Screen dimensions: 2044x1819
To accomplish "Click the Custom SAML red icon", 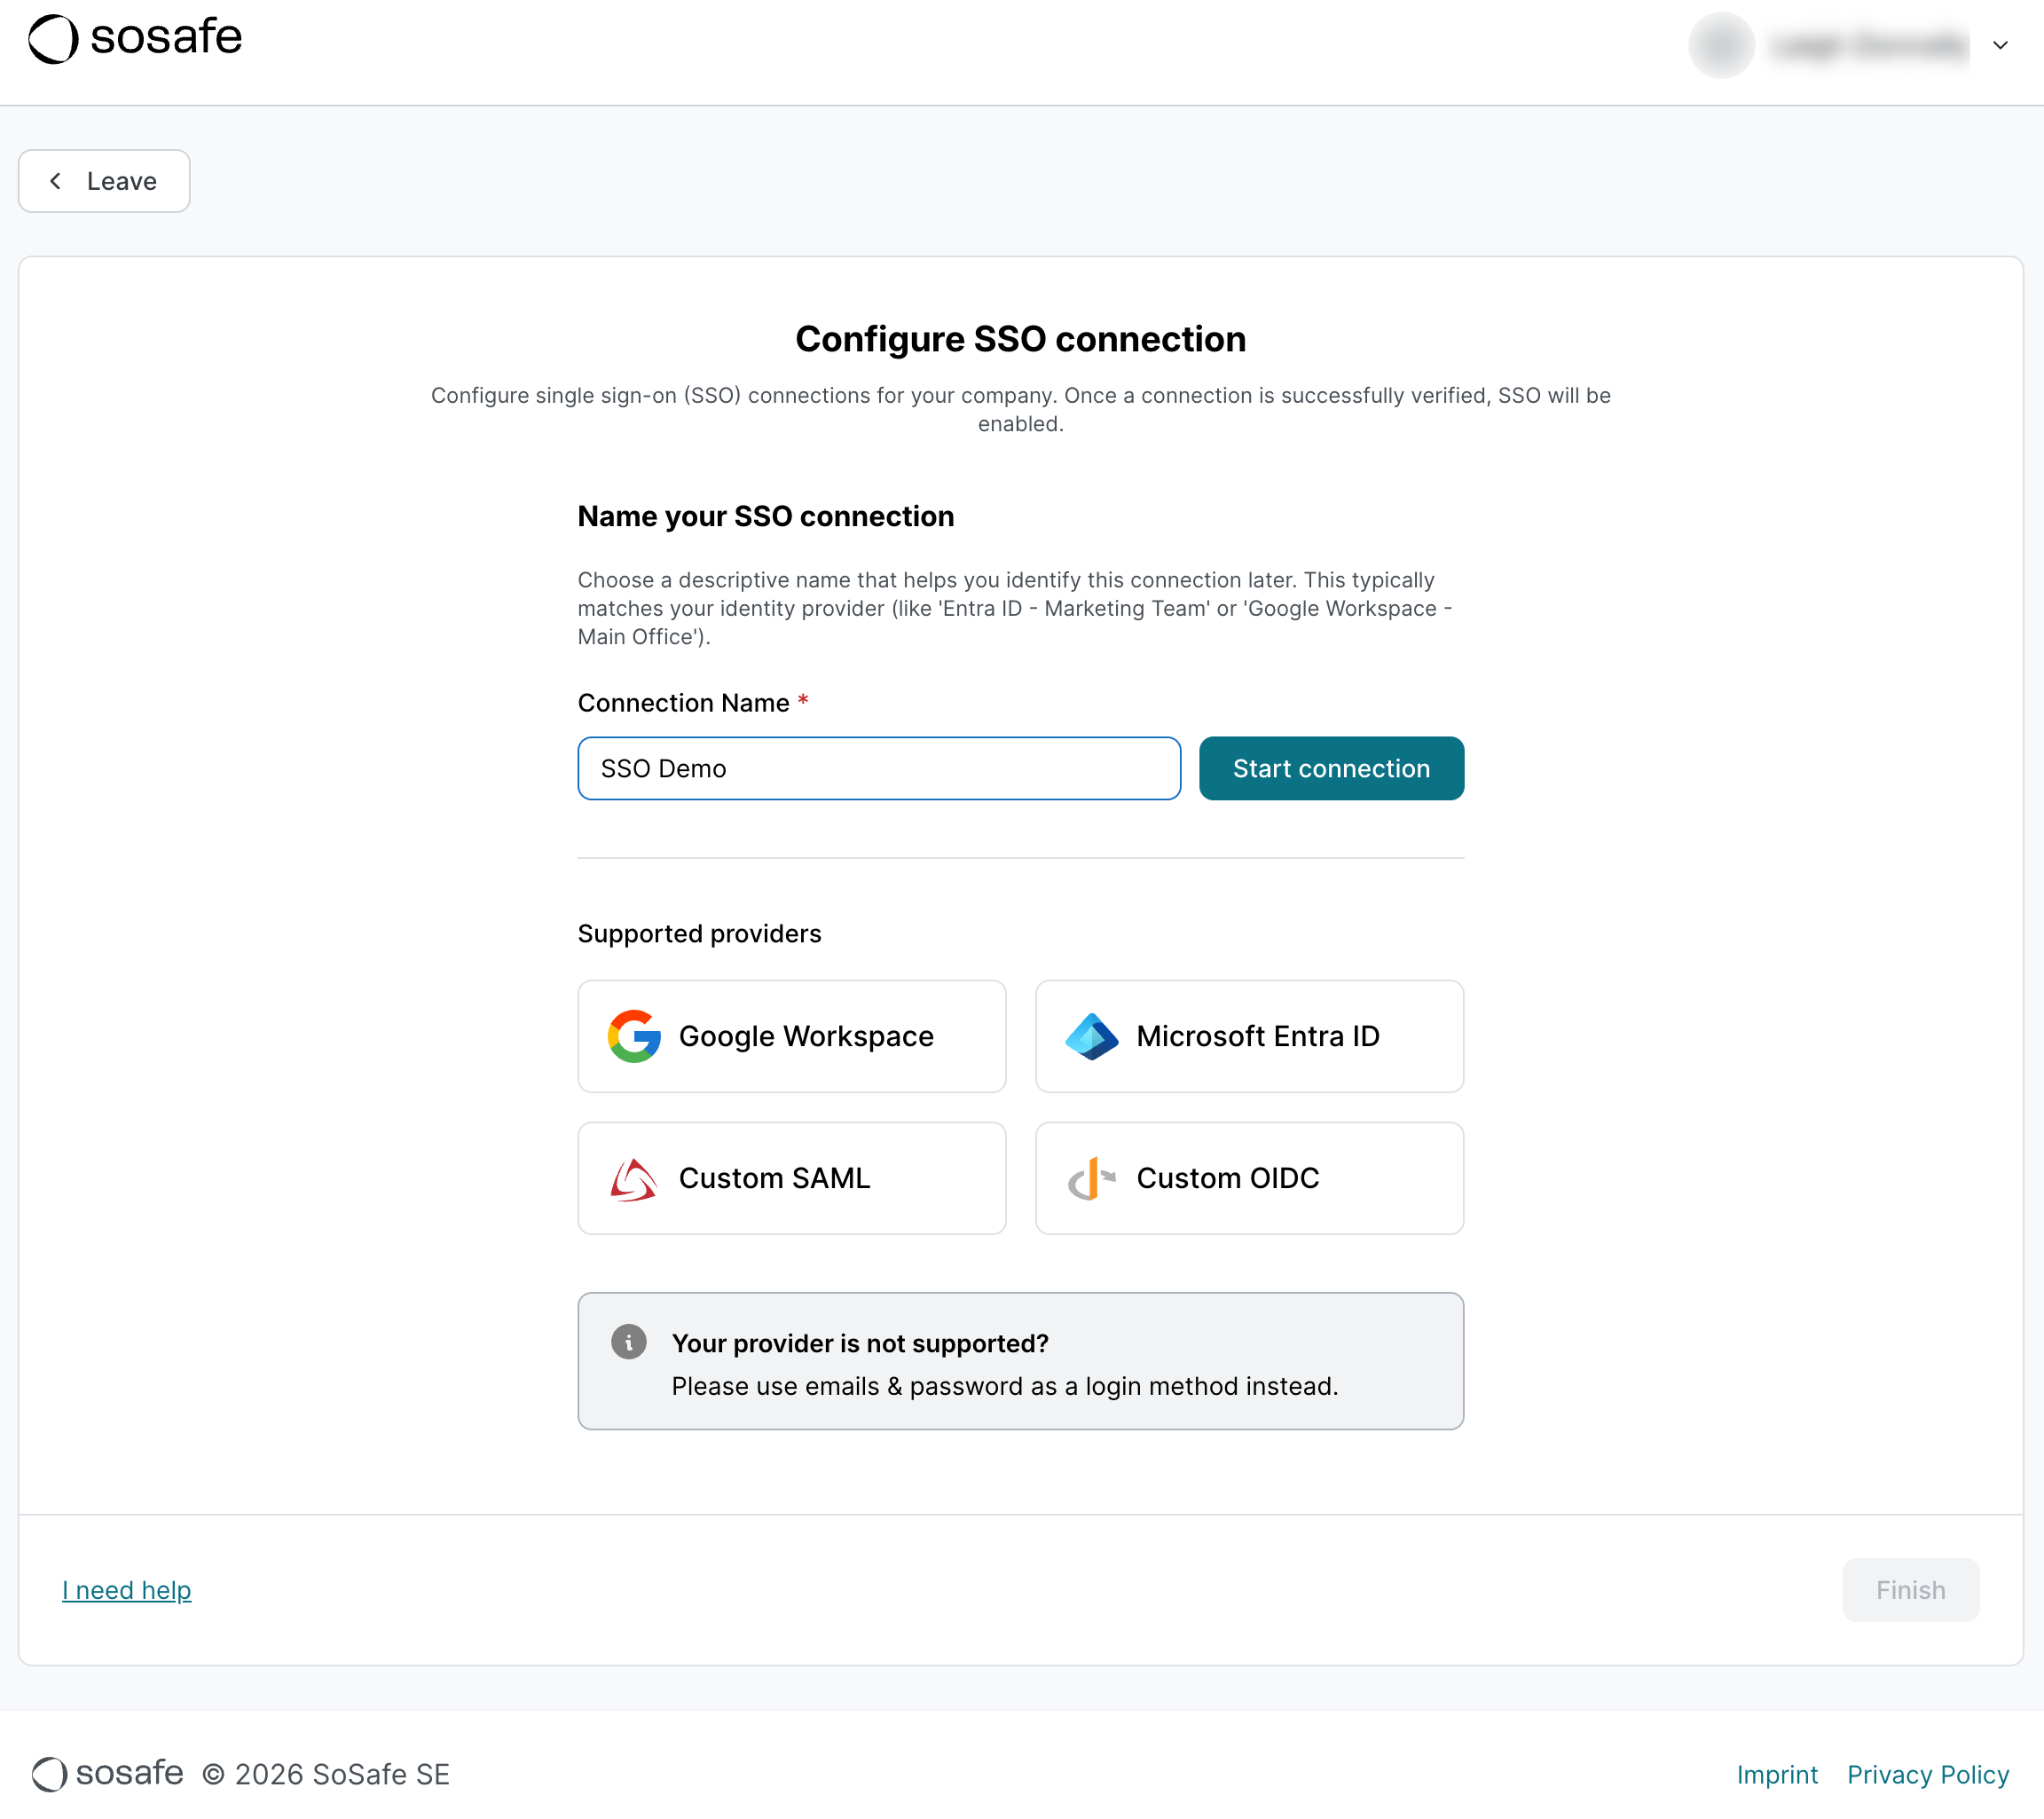I will [634, 1178].
